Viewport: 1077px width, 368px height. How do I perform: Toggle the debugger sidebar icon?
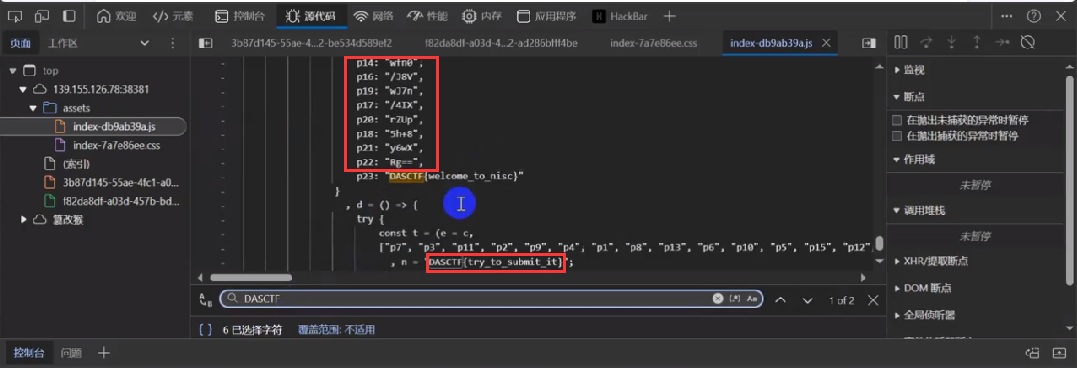[x=869, y=43]
